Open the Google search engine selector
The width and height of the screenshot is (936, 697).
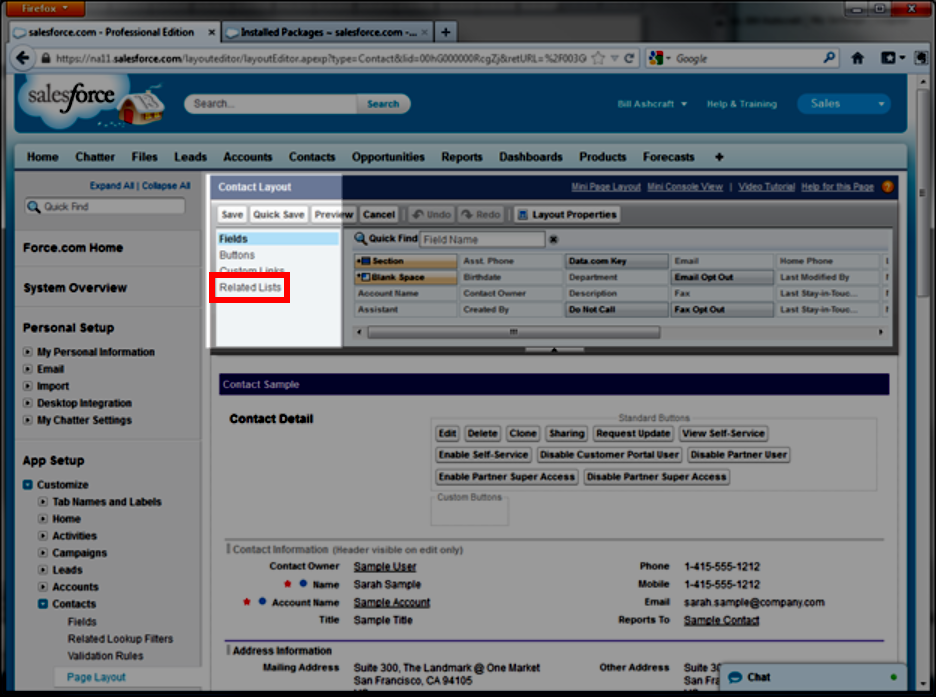pyautogui.click(x=660, y=58)
